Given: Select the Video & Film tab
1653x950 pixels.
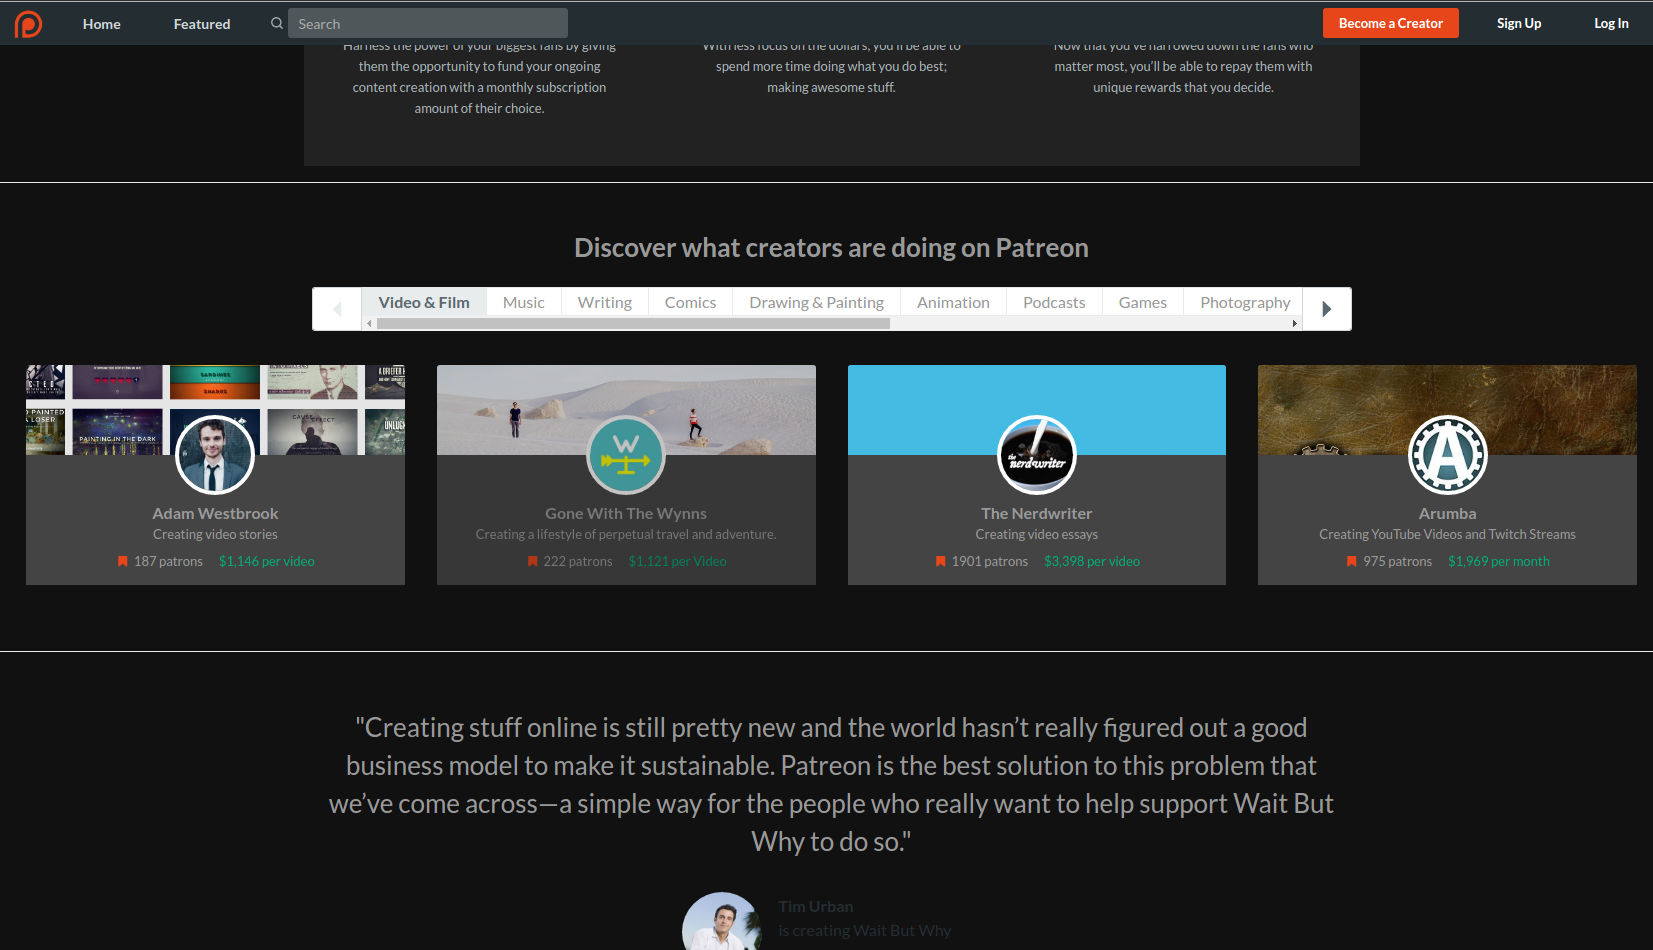Looking at the screenshot, I should 424,302.
